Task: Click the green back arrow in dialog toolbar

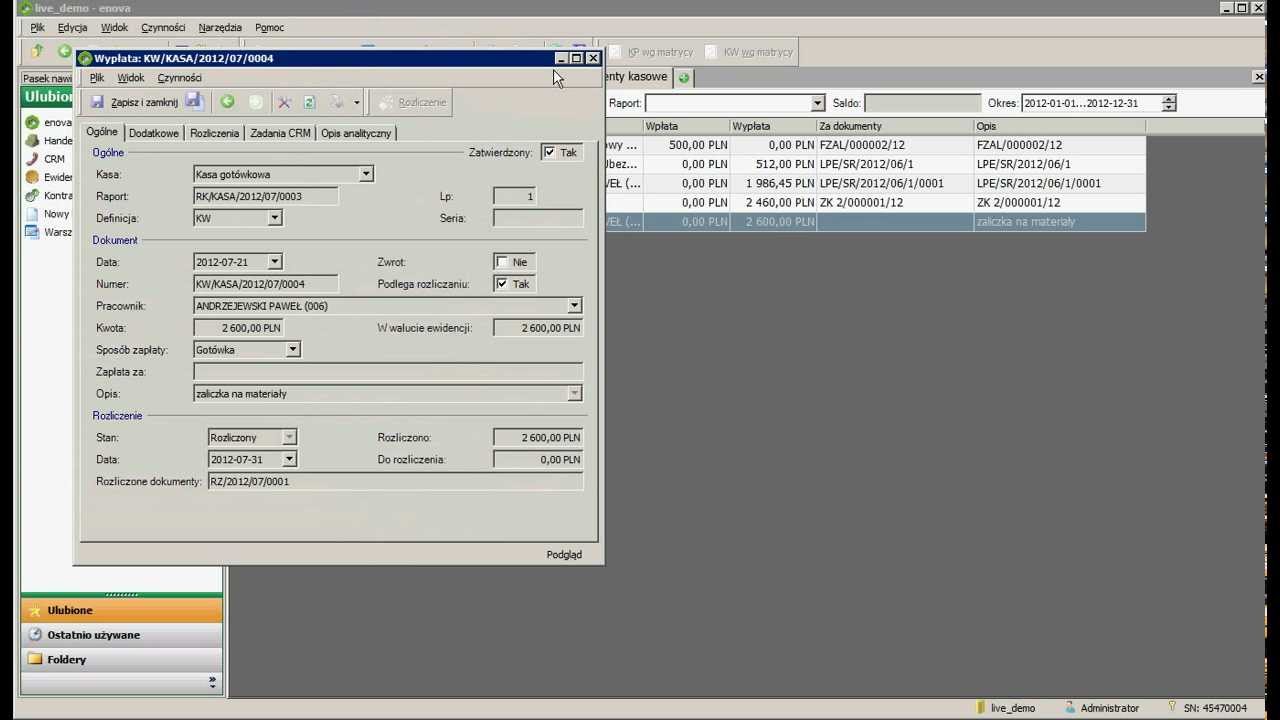Action: pyautogui.click(x=227, y=102)
